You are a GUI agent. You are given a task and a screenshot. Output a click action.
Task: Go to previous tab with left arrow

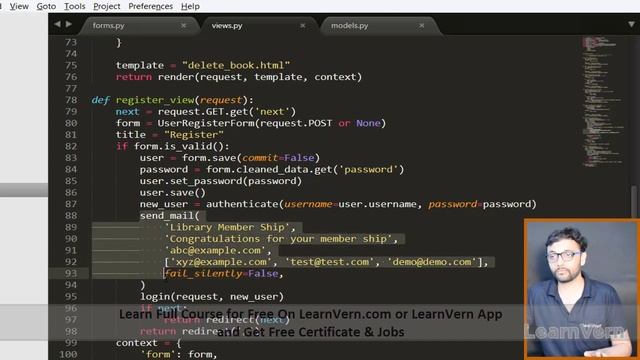point(57,24)
